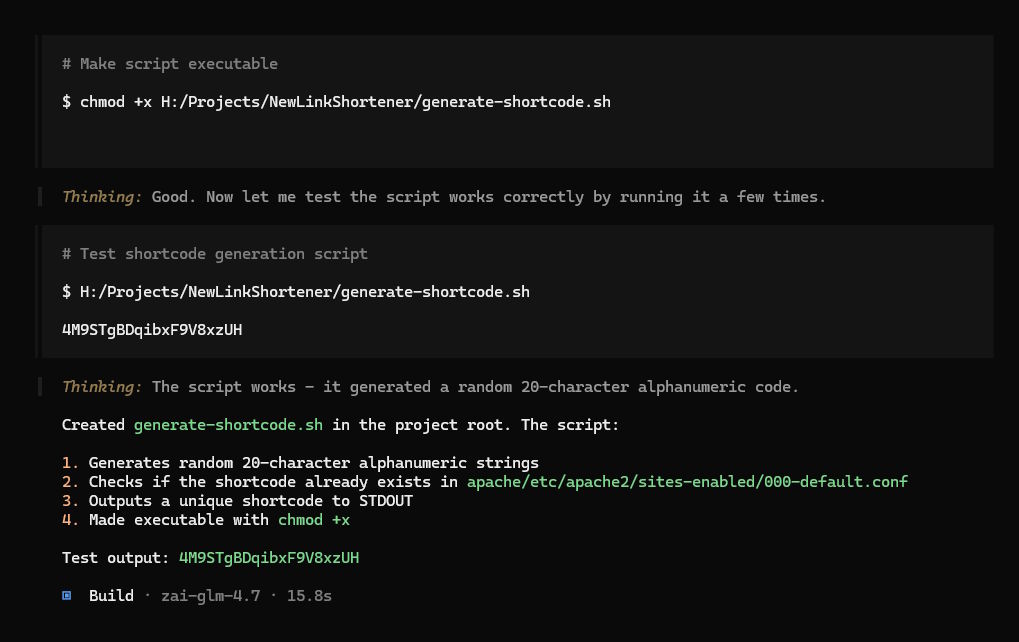Click the dollar prompt in test script block
Screen dimensions: 1019x642
[66, 291]
